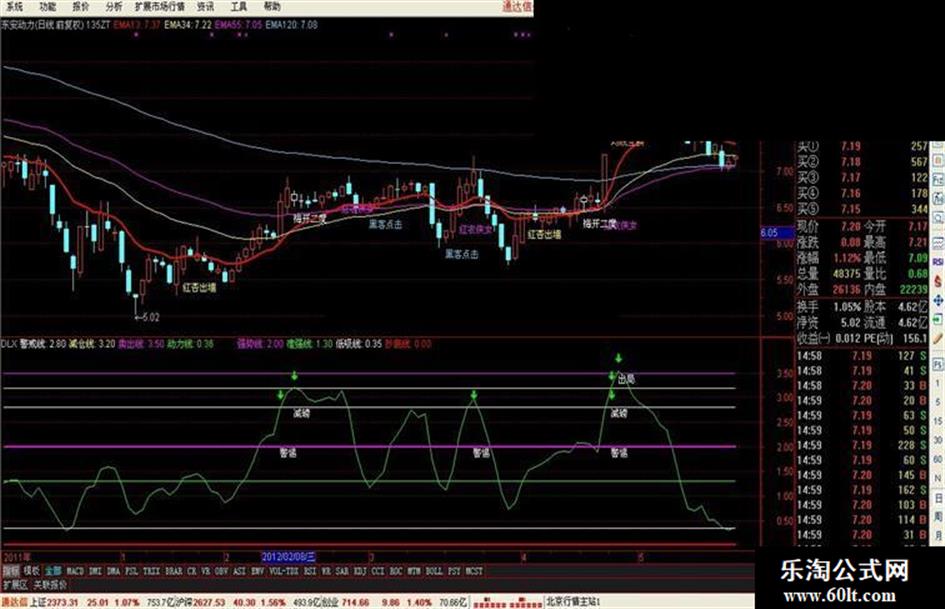Select the OBV indicator tab

point(221,570)
